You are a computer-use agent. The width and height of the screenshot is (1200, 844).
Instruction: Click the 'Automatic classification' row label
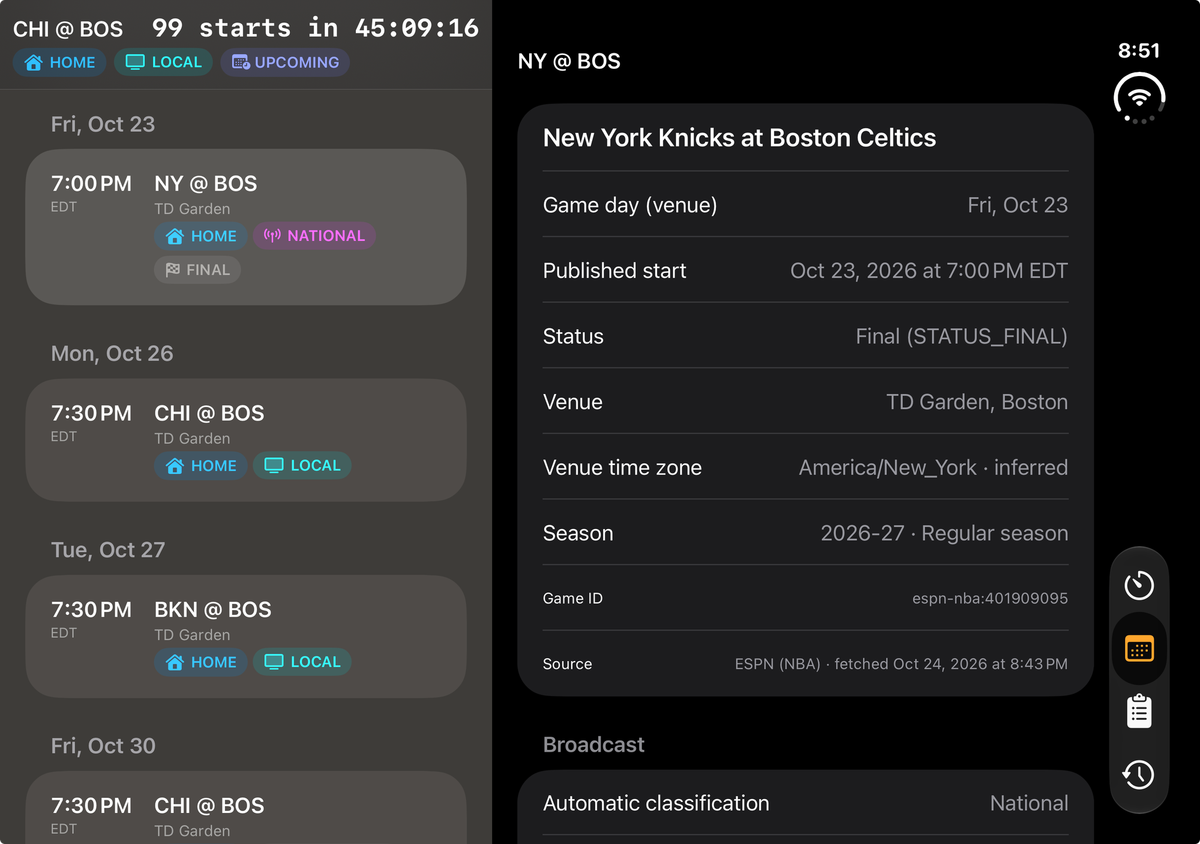click(656, 803)
